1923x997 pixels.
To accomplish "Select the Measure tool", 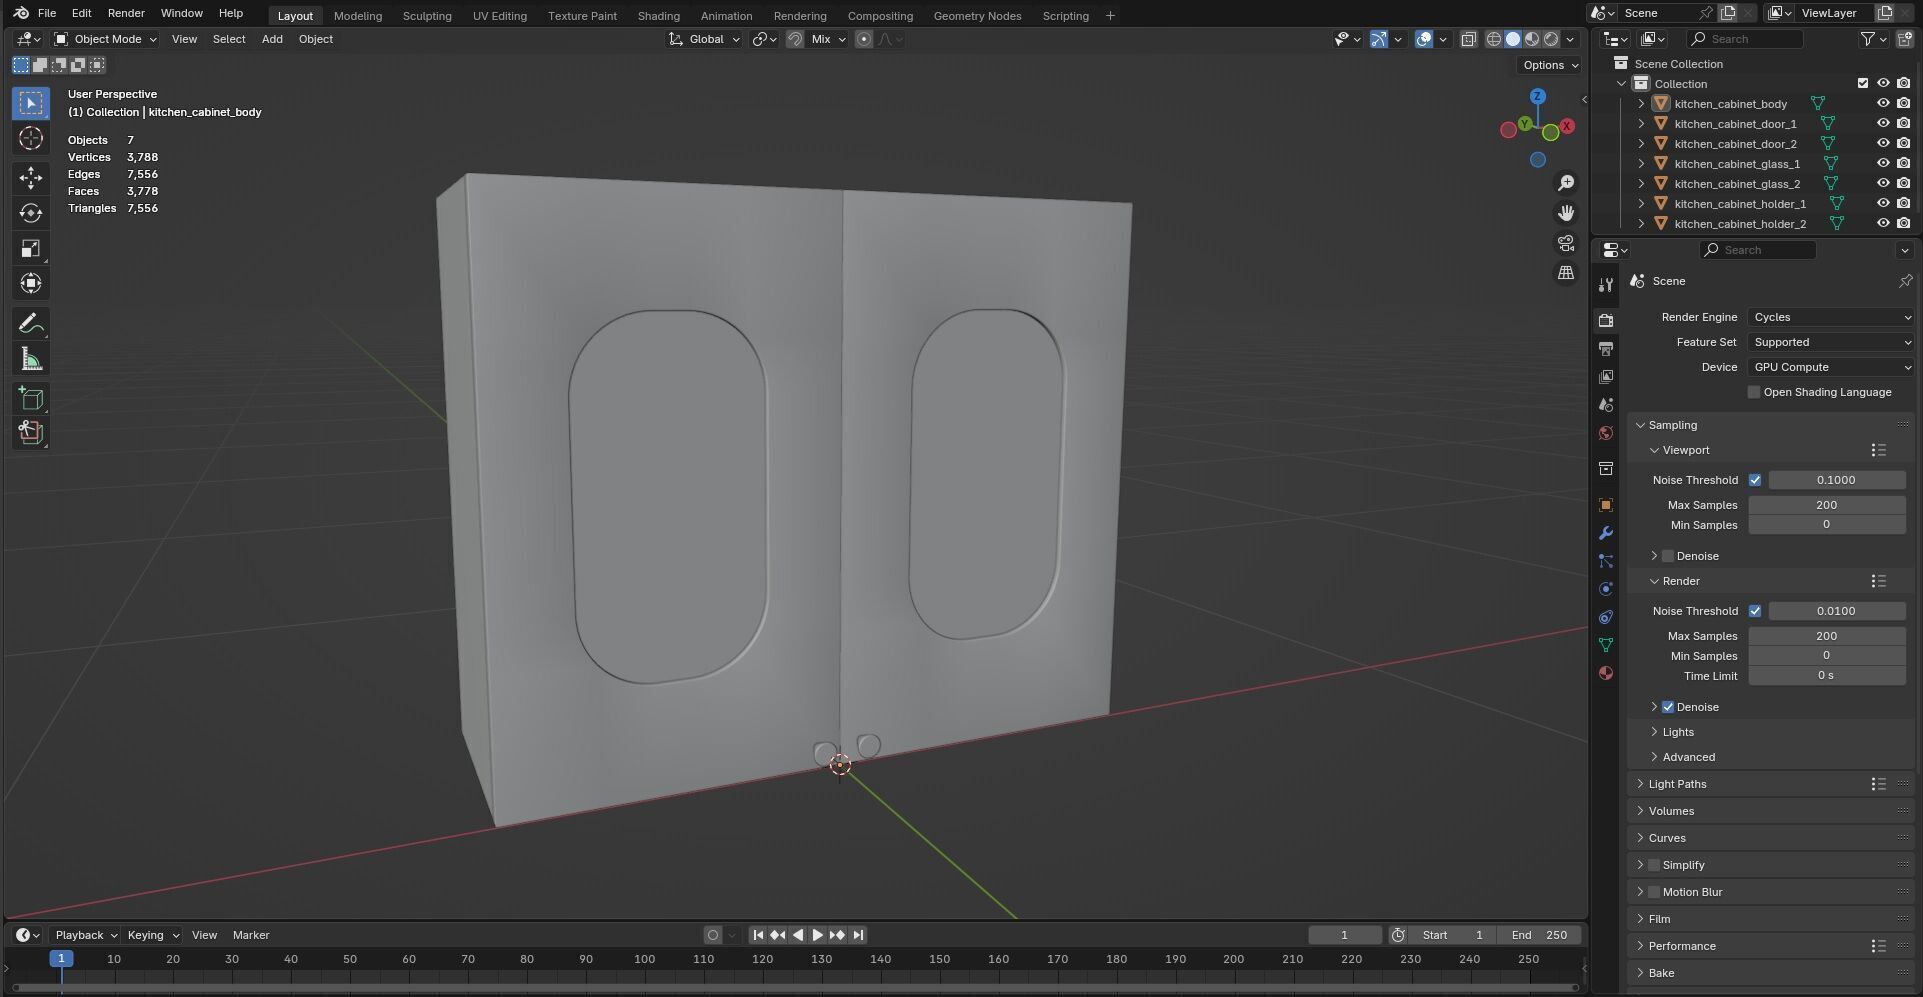I will coord(31,358).
